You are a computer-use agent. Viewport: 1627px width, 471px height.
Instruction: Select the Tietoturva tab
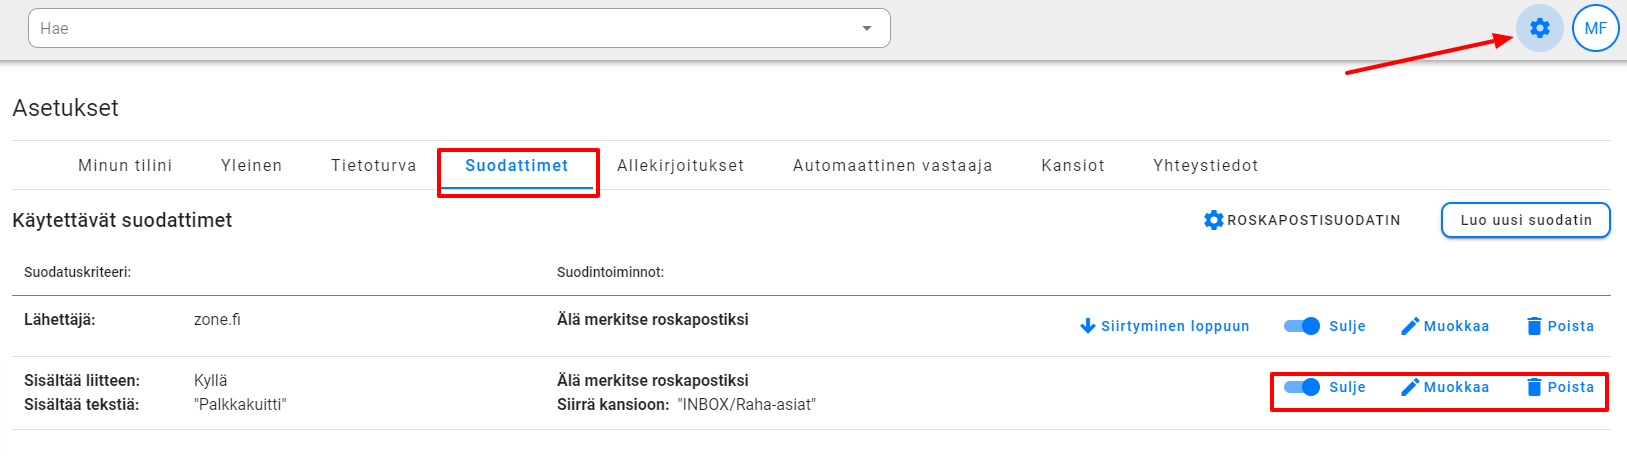pyautogui.click(x=373, y=166)
